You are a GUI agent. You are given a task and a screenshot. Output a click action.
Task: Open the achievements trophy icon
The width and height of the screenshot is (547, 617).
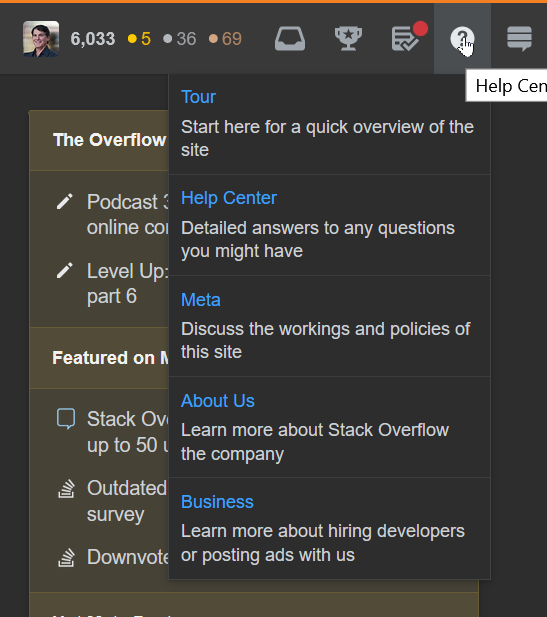point(348,39)
